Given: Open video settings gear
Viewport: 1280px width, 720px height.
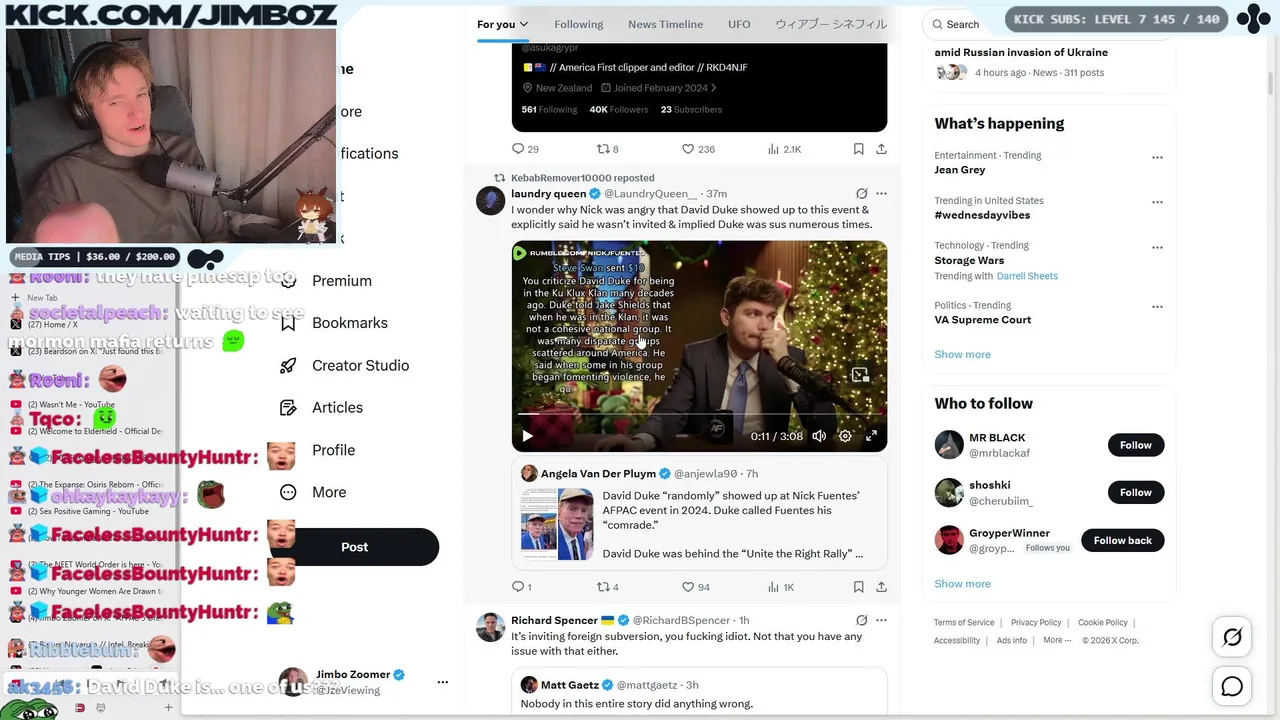Looking at the screenshot, I should coord(845,436).
